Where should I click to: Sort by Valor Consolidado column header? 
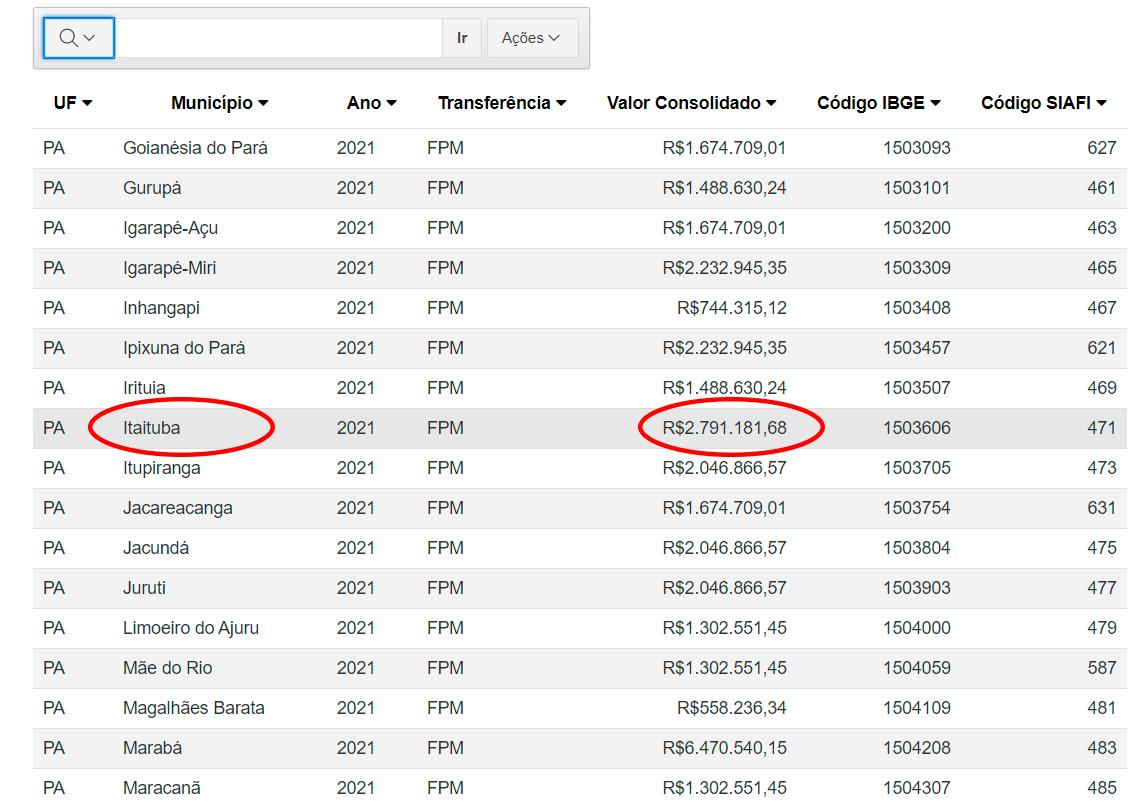691,103
